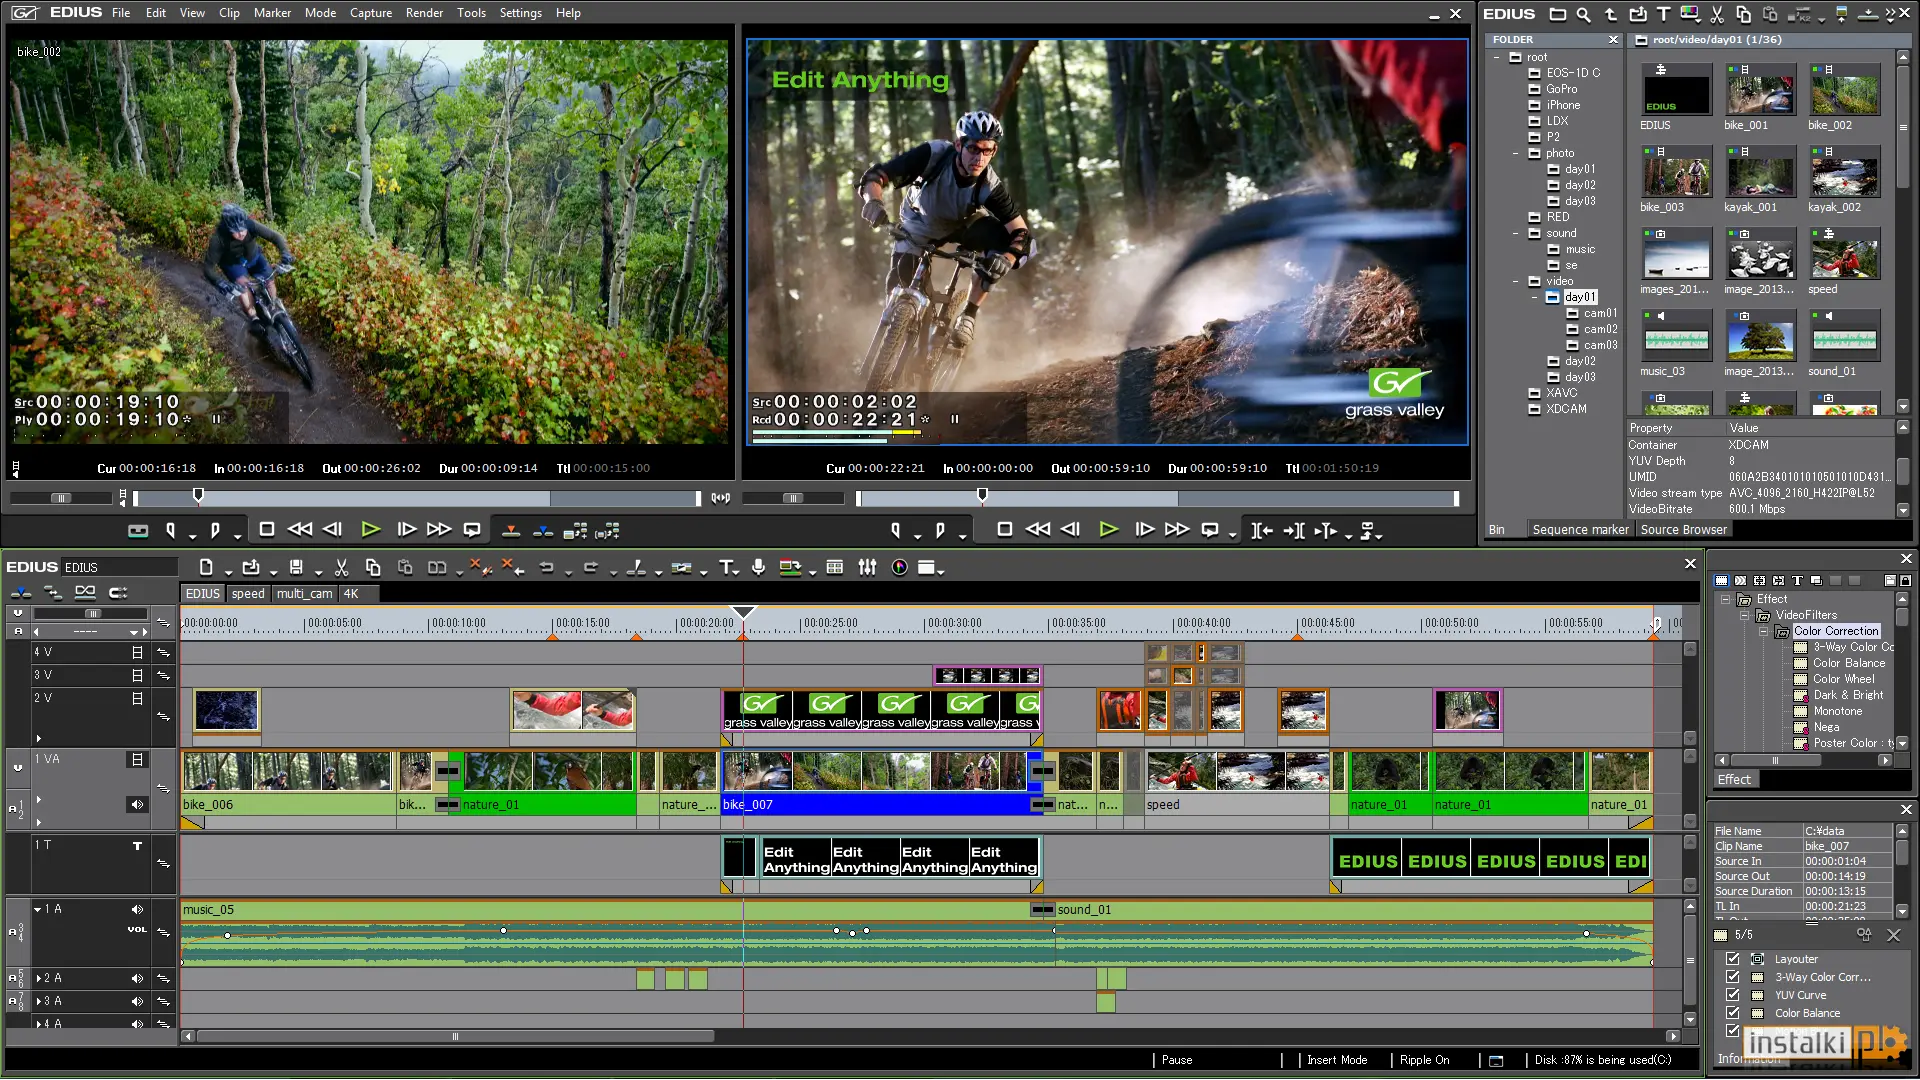This screenshot has width=1920, height=1080.
Task: Open the audio mixer icon in timeline toolbar
Action: (x=867, y=568)
